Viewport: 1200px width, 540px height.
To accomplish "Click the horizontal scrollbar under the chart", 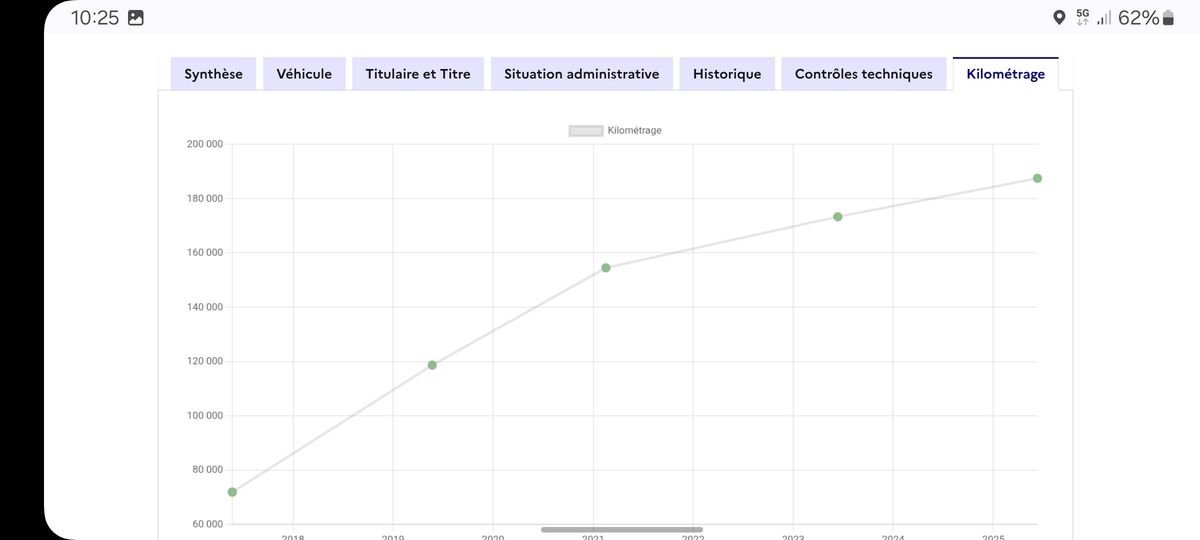I will point(622,529).
